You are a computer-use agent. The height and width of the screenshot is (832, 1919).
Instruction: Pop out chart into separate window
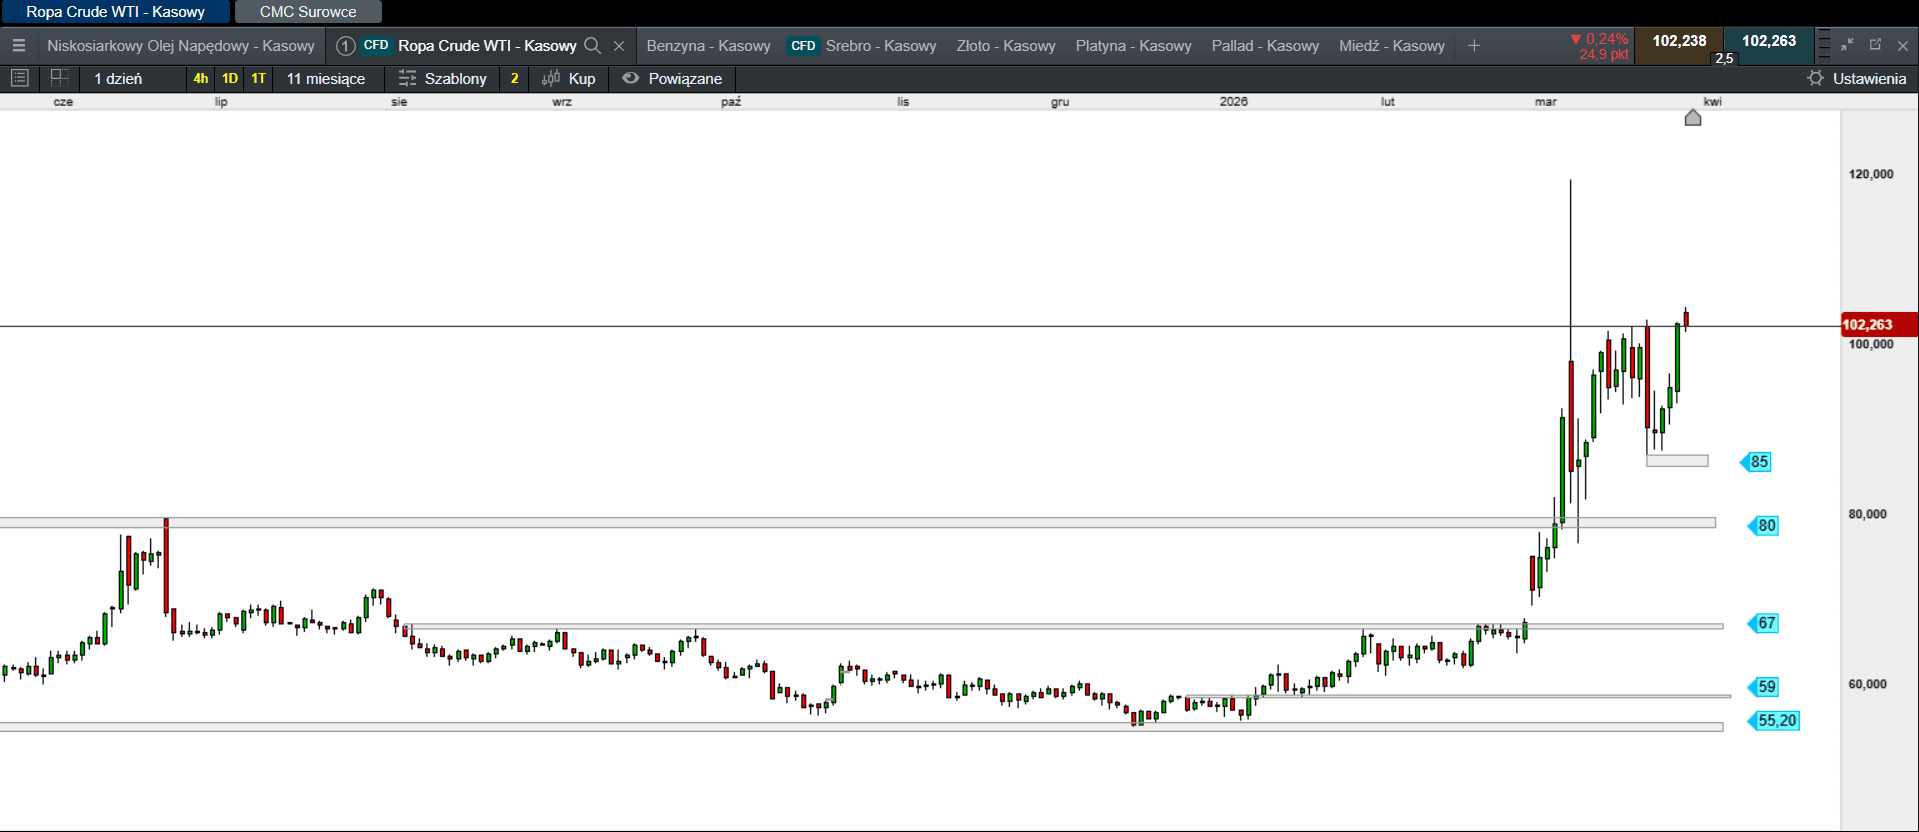pos(1875,45)
